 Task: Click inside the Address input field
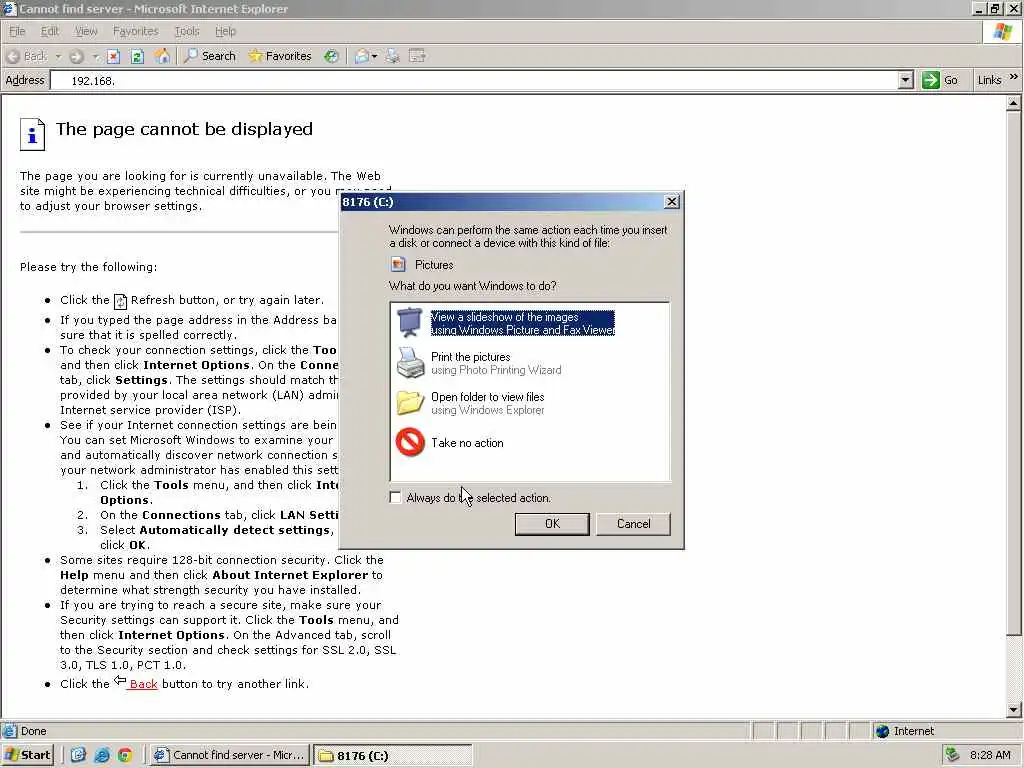pyautogui.click(x=474, y=80)
